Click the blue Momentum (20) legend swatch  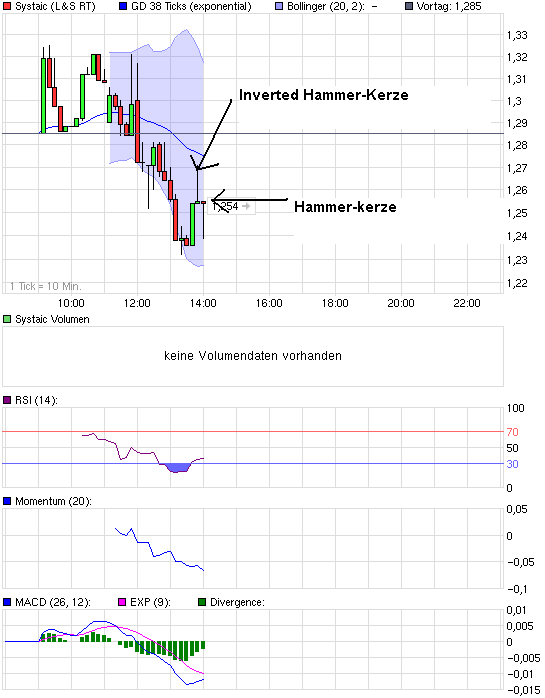coord(7,501)
